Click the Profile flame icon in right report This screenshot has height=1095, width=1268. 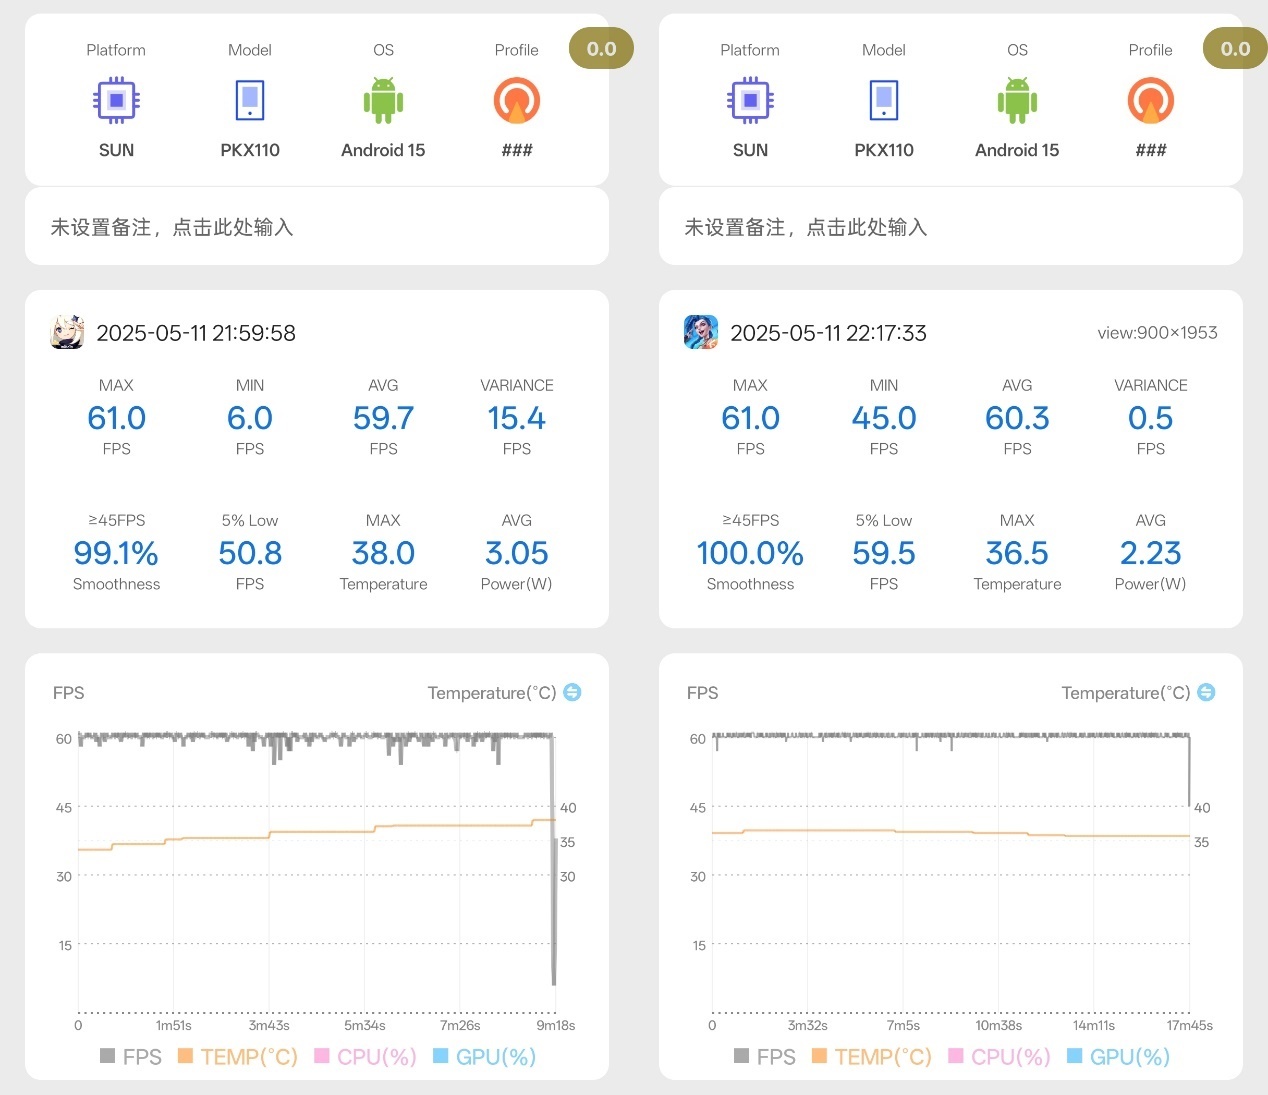1151,100
